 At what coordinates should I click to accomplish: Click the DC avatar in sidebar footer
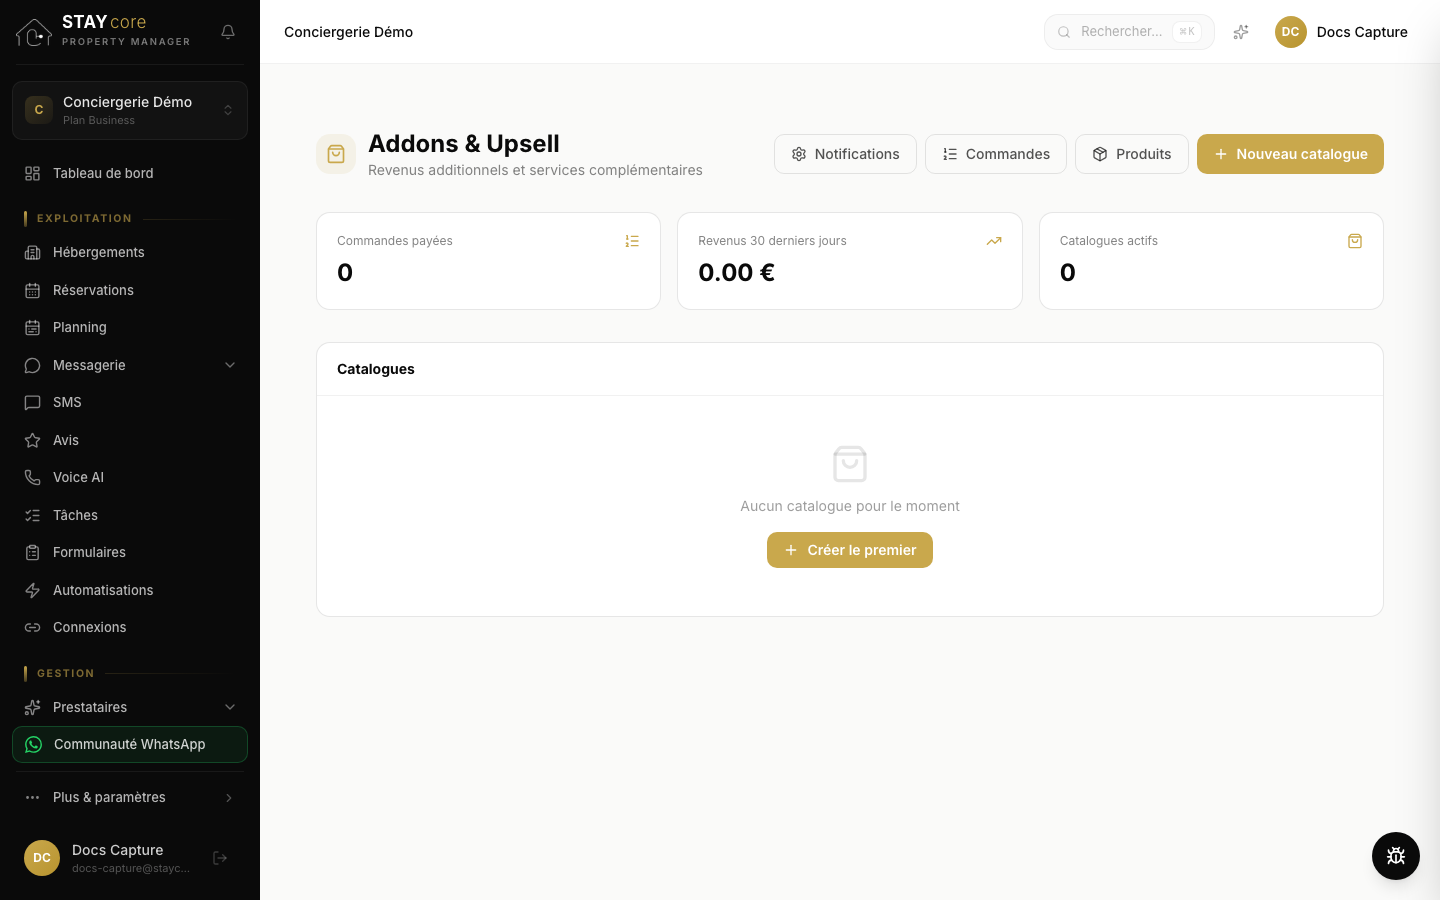pyautogui.click(x=42, y=858)
